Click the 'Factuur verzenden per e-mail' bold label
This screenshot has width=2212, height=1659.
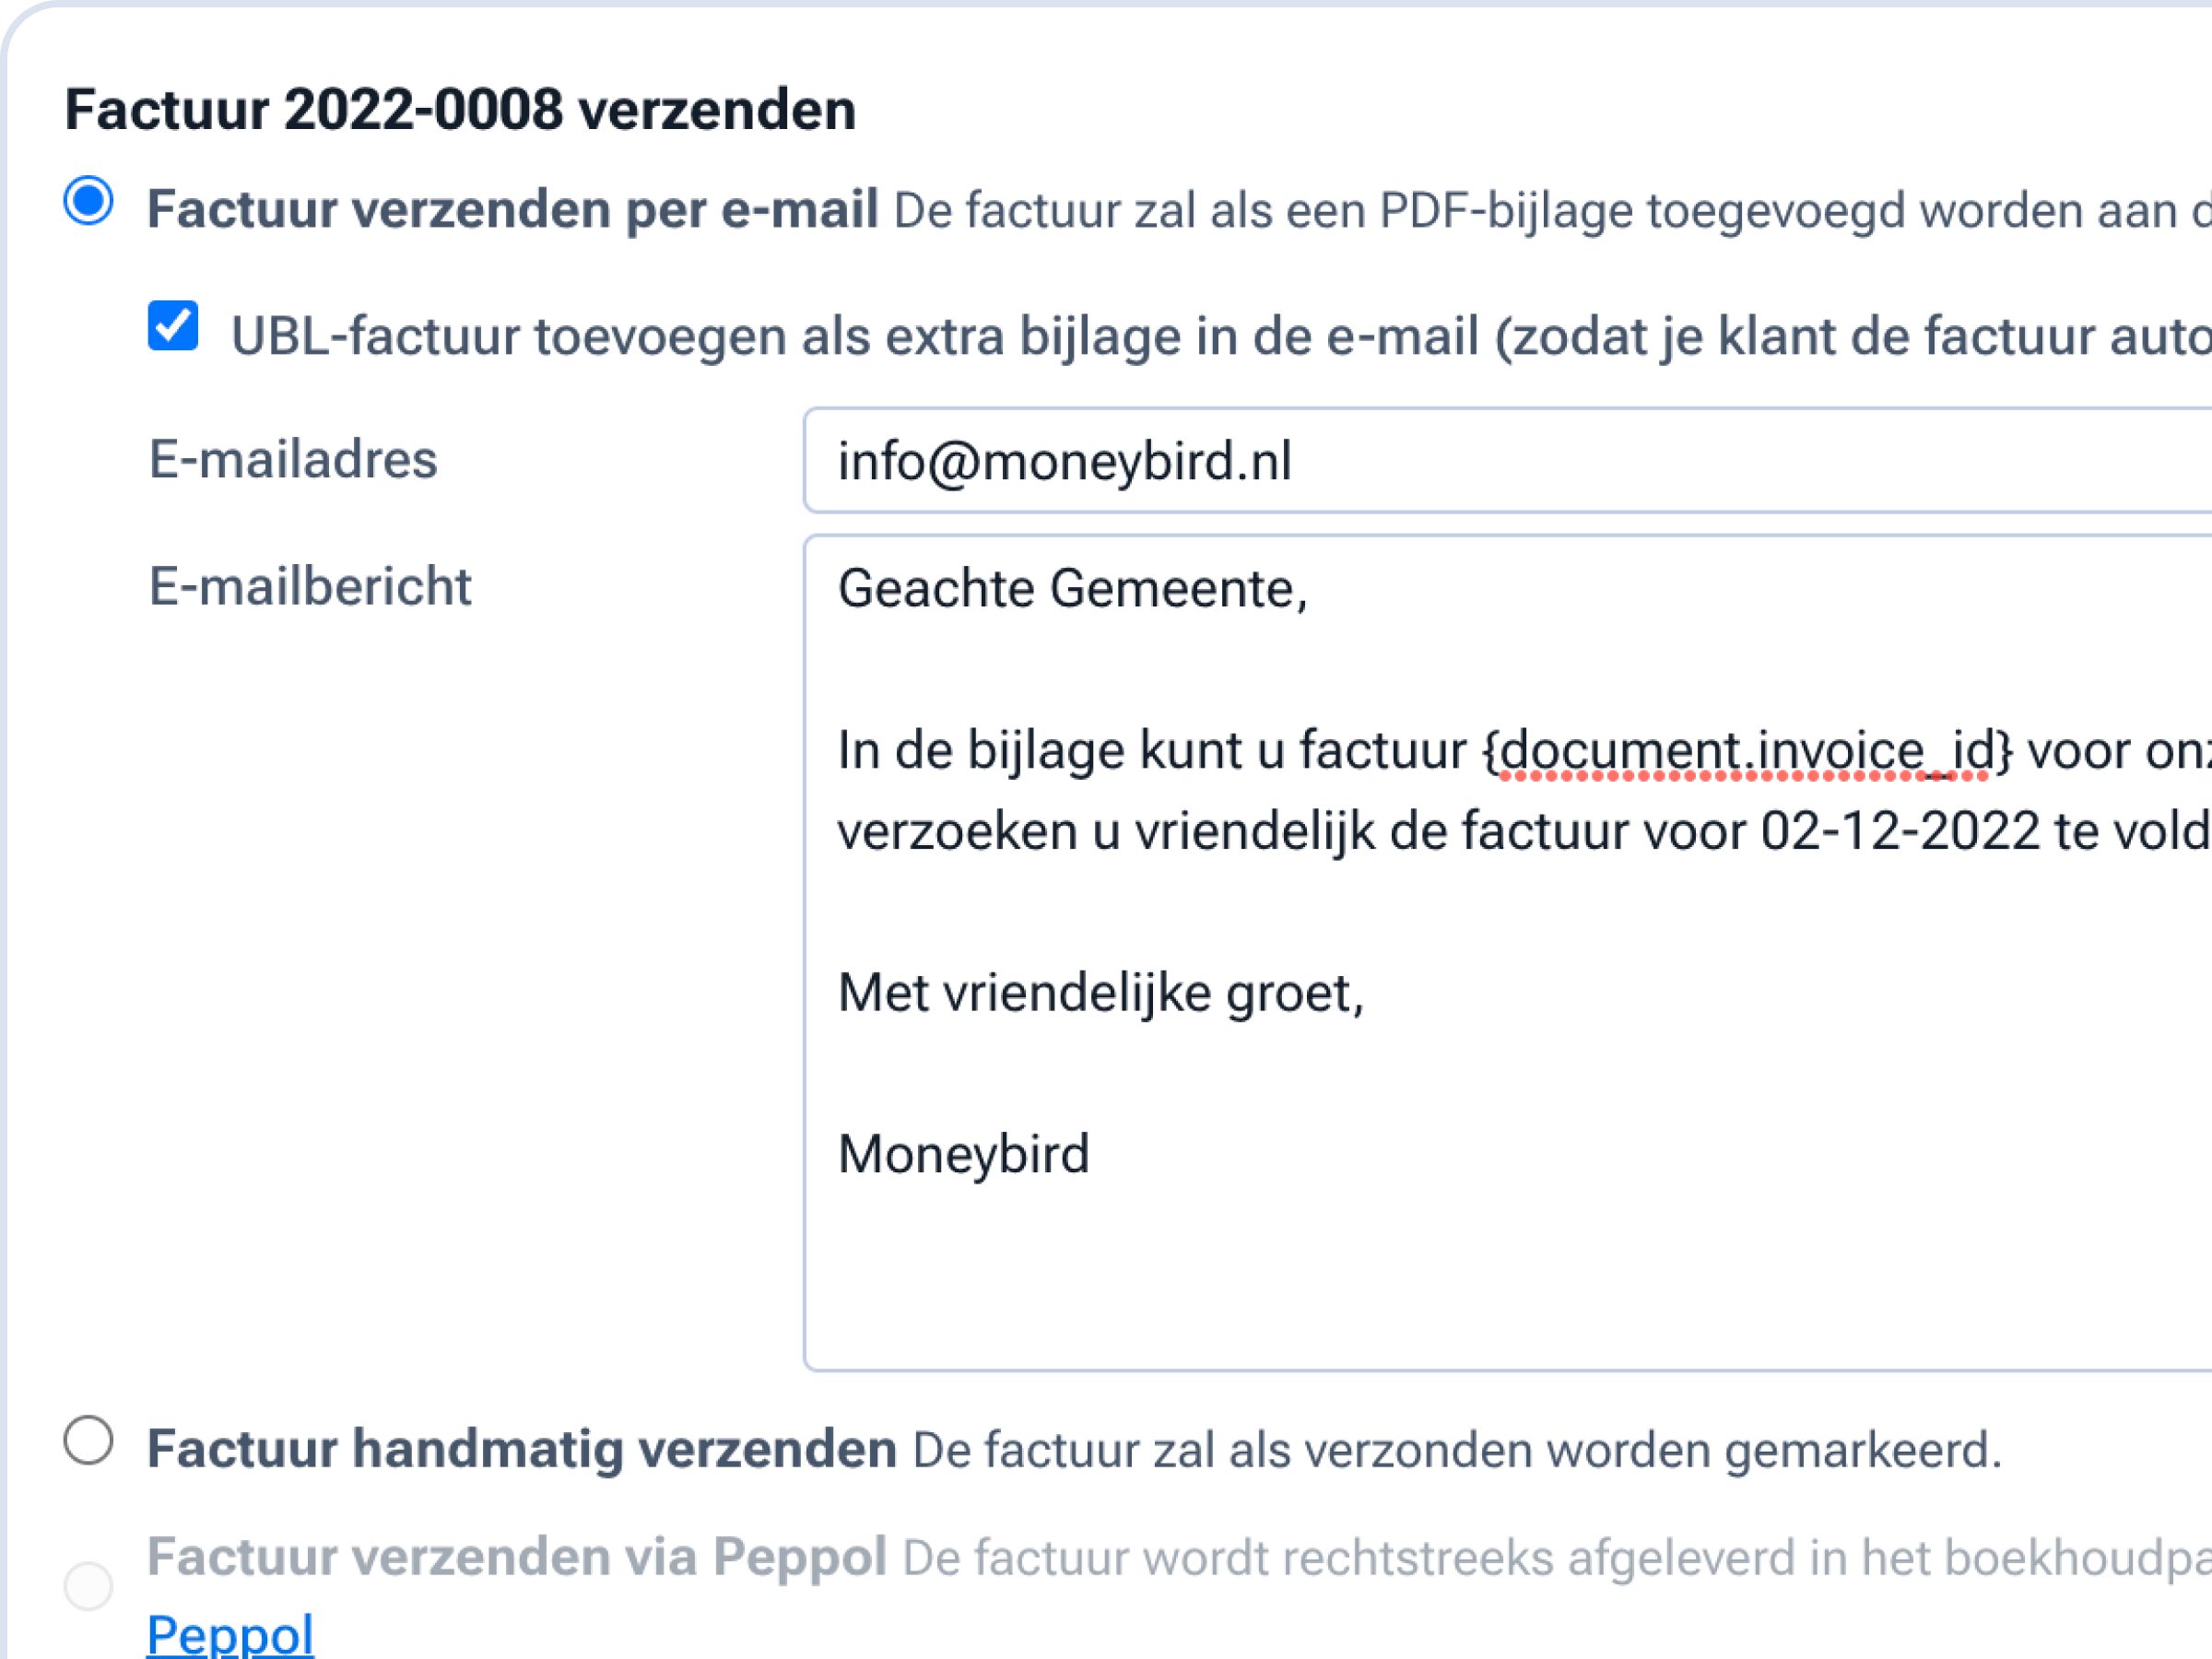pyautogui.click(x=512, y=210)
